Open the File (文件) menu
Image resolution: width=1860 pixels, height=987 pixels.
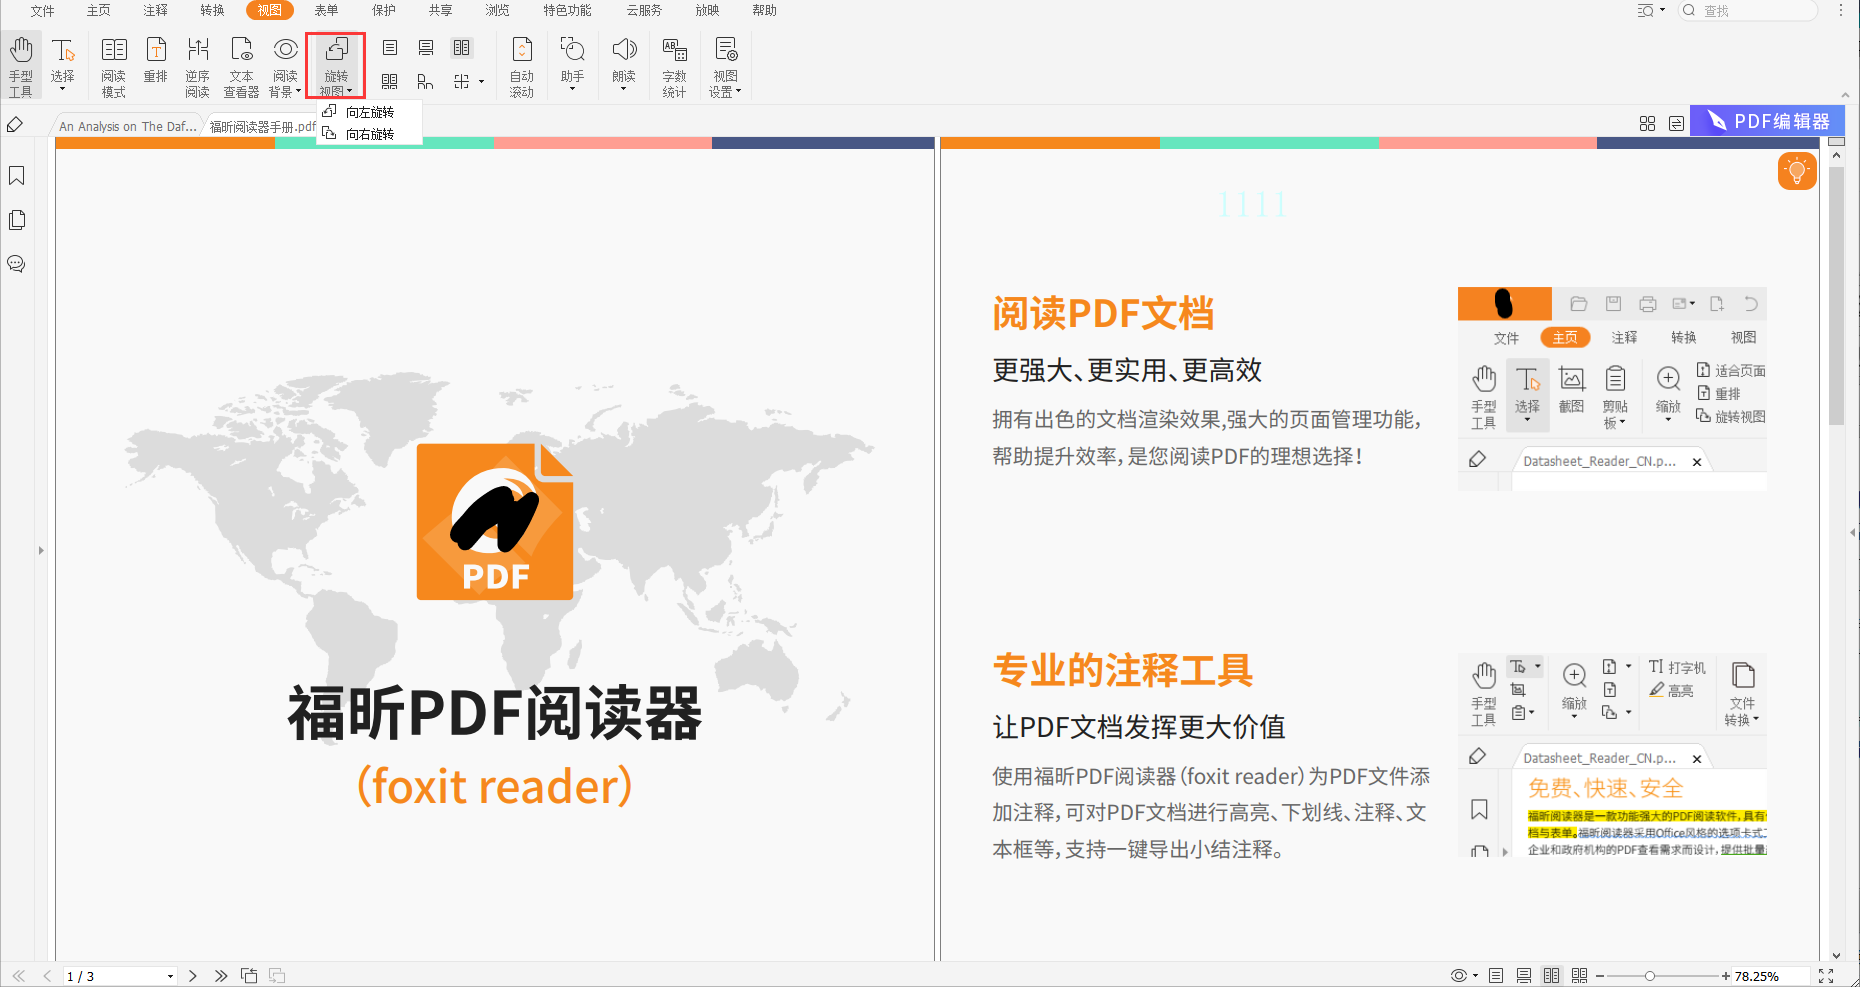(x=43, y=10)
